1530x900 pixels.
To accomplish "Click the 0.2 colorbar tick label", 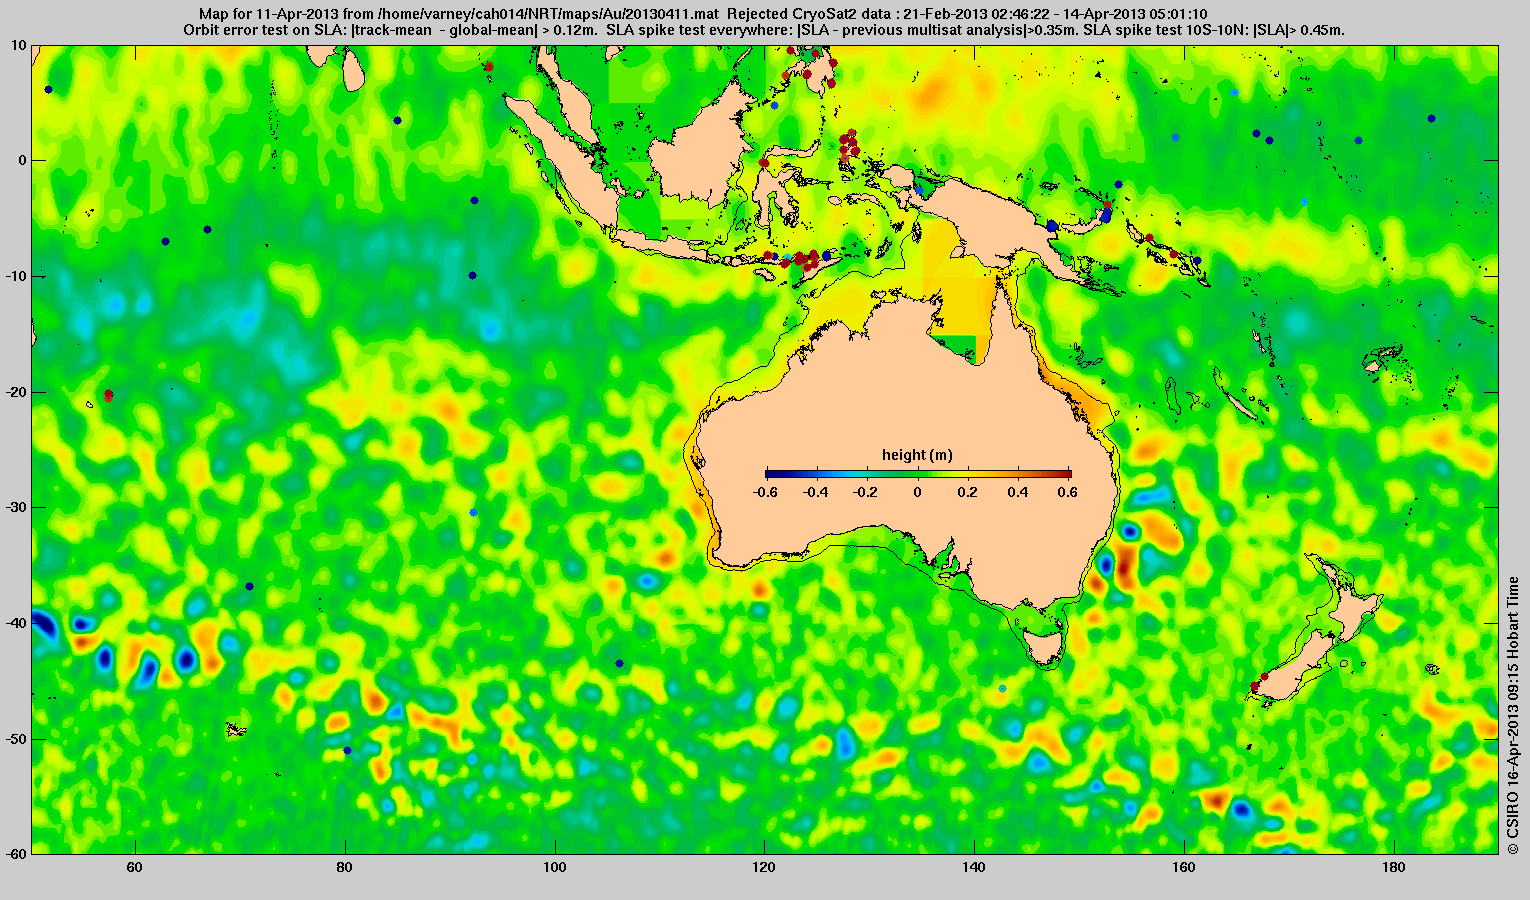I will click(x=969, y=492).
